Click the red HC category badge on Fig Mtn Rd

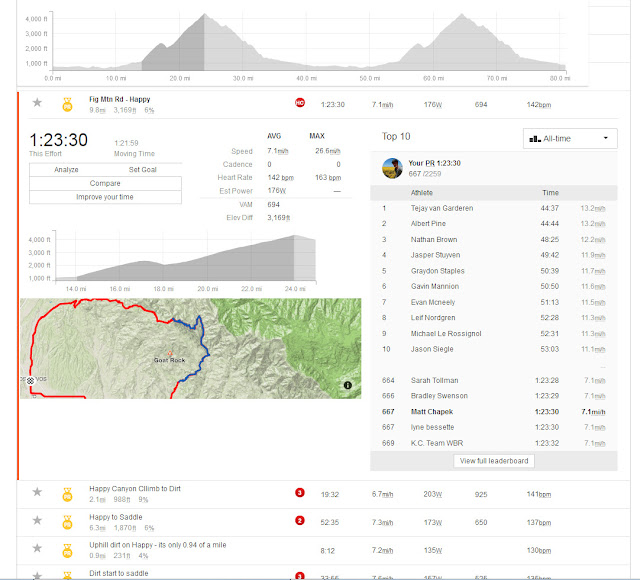[300, 103]
